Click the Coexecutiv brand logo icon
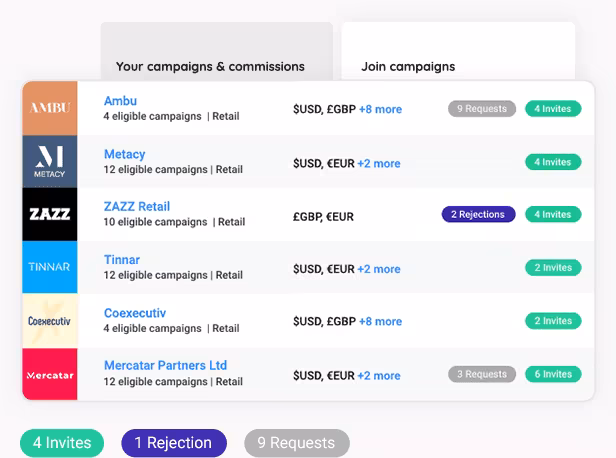The height and width of the screenshot is (458, 616). 49,321
